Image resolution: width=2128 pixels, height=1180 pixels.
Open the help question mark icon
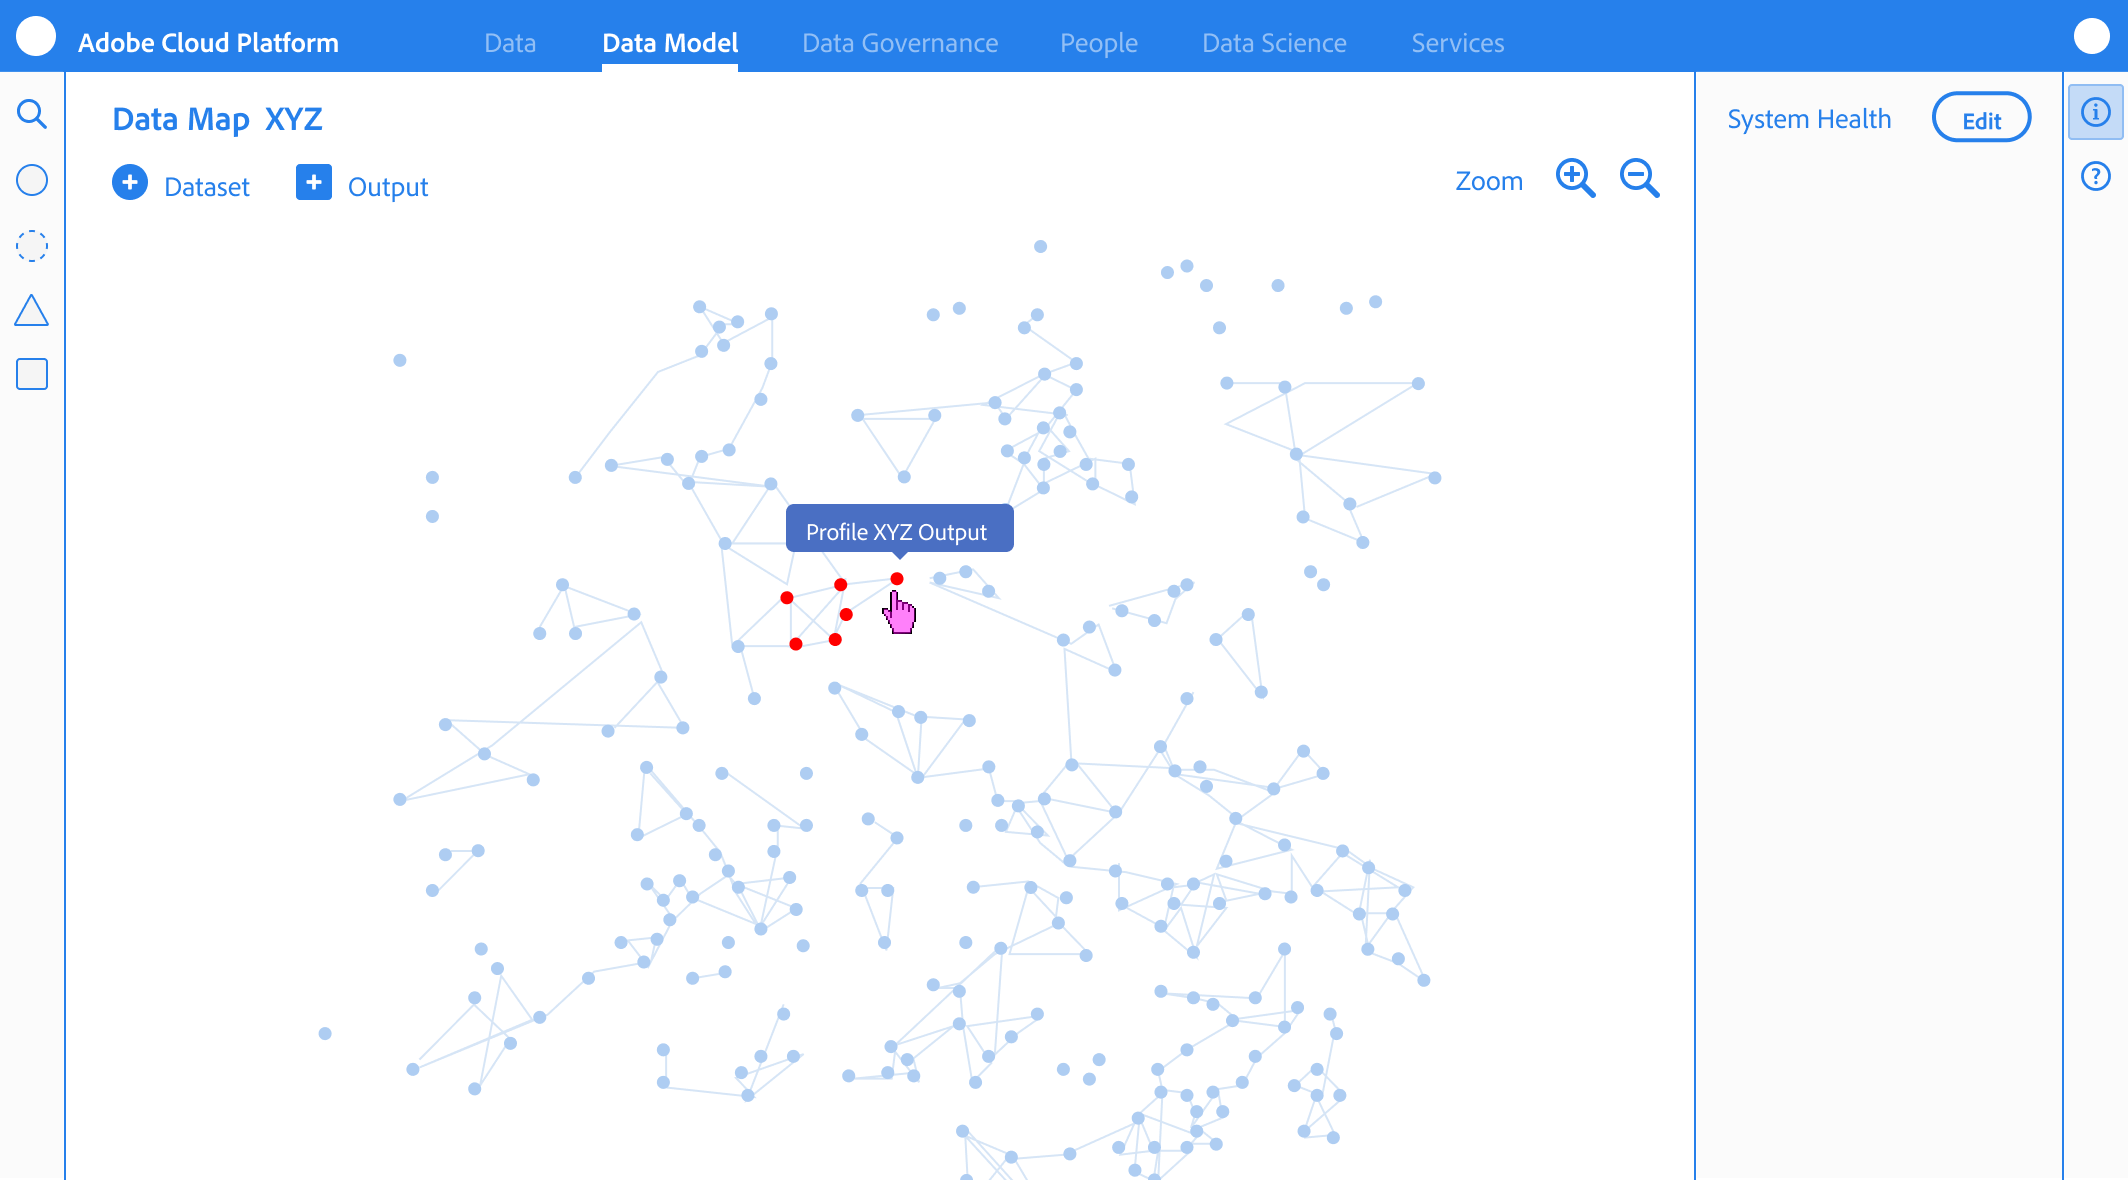tap(2095, 177)
